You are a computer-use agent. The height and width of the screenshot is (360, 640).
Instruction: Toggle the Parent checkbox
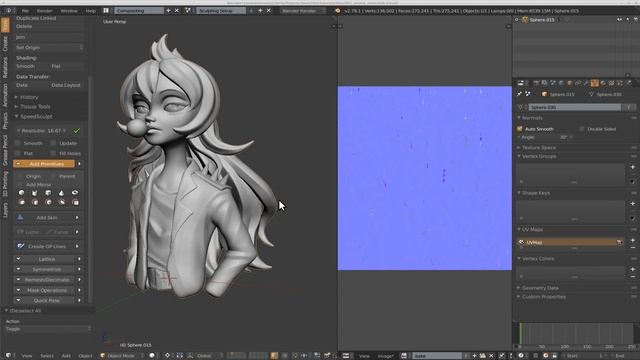pos(54,176)
